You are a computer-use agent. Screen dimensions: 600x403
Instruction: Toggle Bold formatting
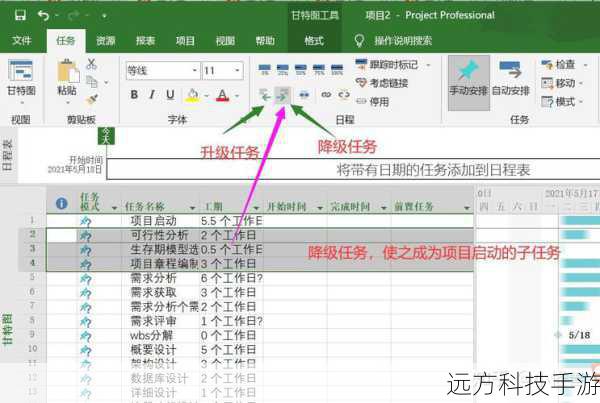[134, 95]
